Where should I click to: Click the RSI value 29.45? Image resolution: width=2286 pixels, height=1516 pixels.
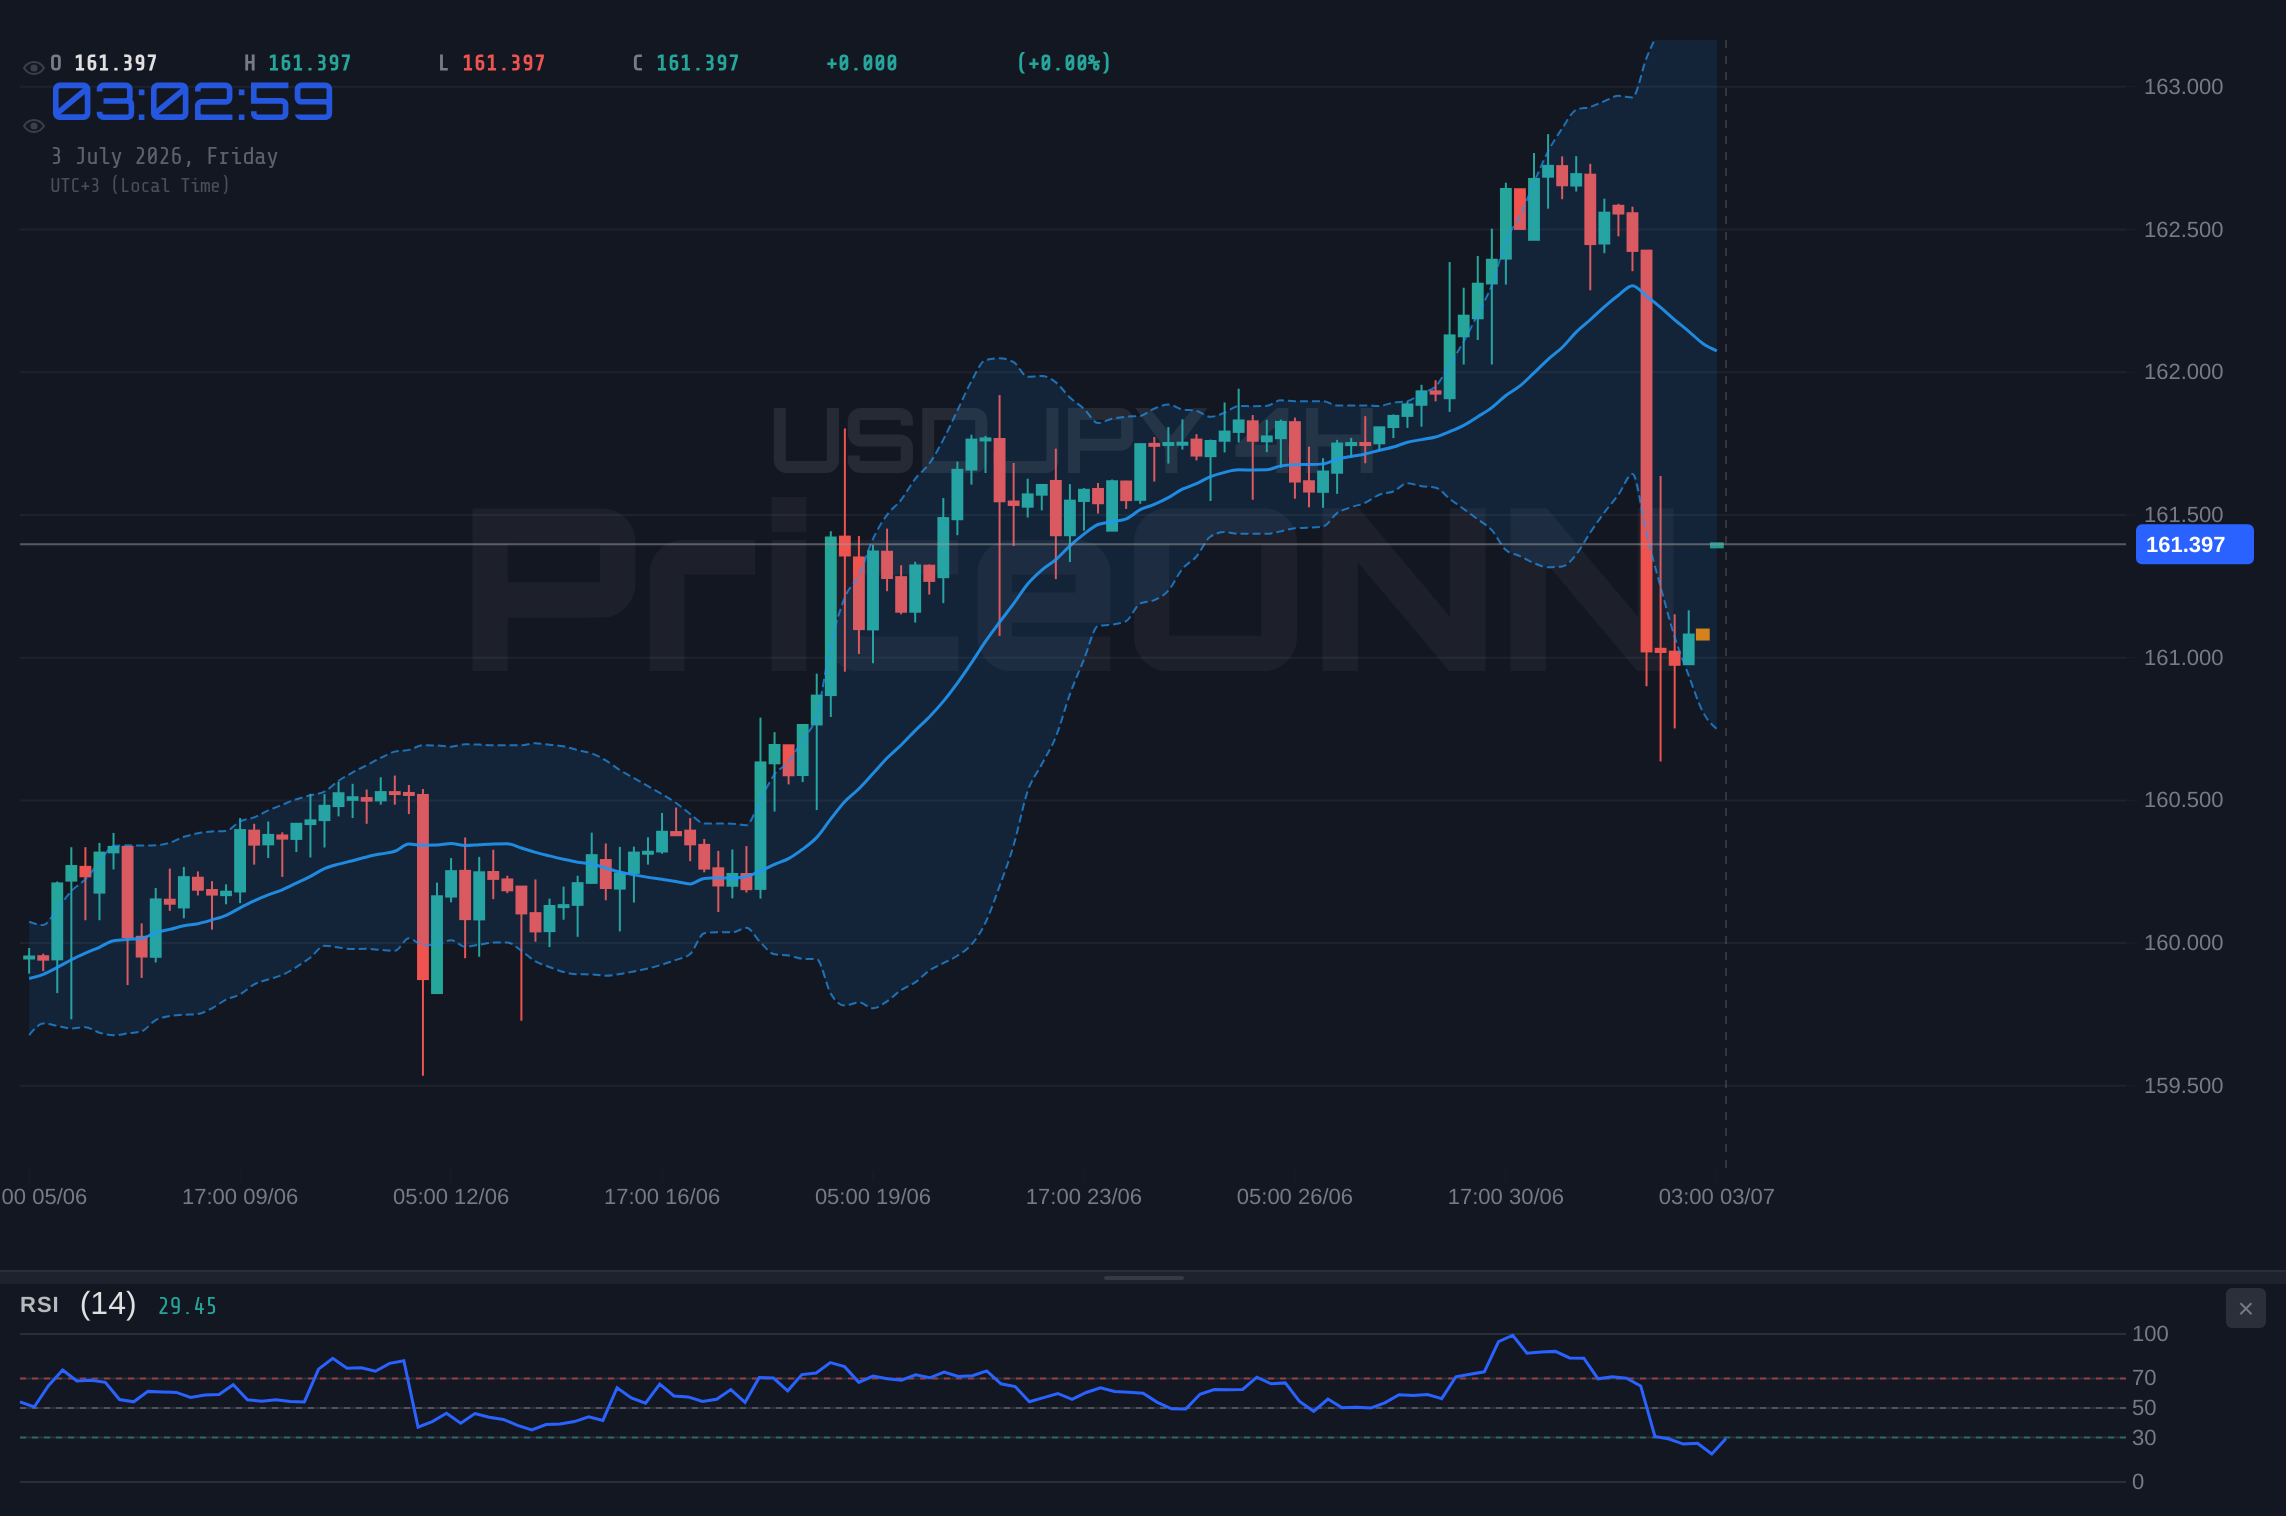(187, 1306)
